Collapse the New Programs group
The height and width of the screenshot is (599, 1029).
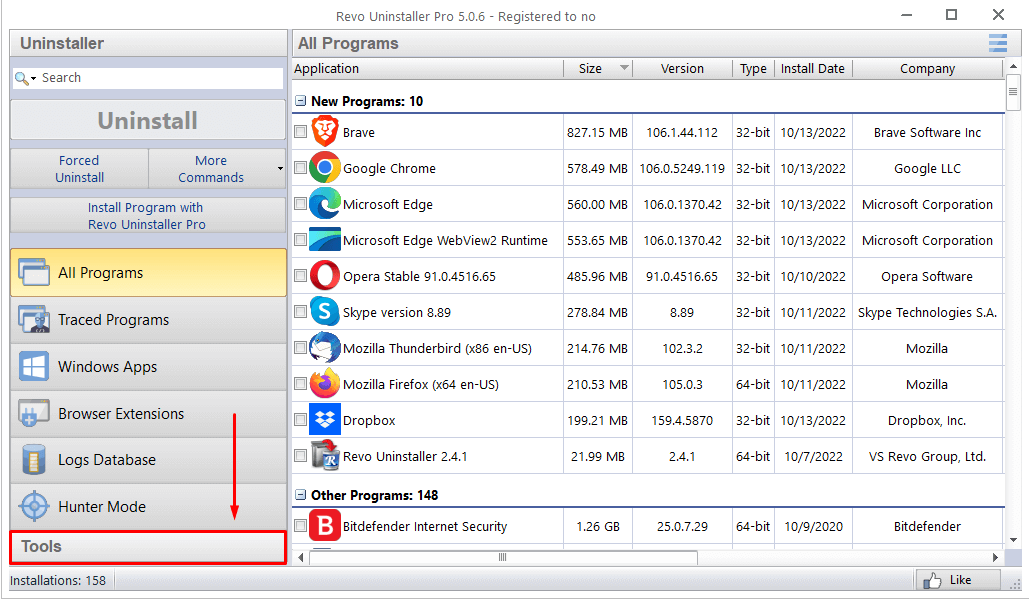[301, 101]
